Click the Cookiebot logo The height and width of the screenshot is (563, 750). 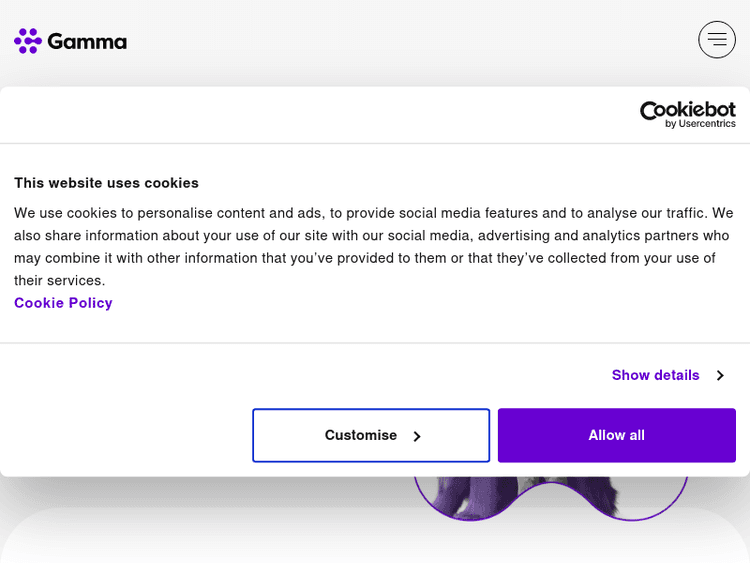pyautogui.click(x=687, y=109)
